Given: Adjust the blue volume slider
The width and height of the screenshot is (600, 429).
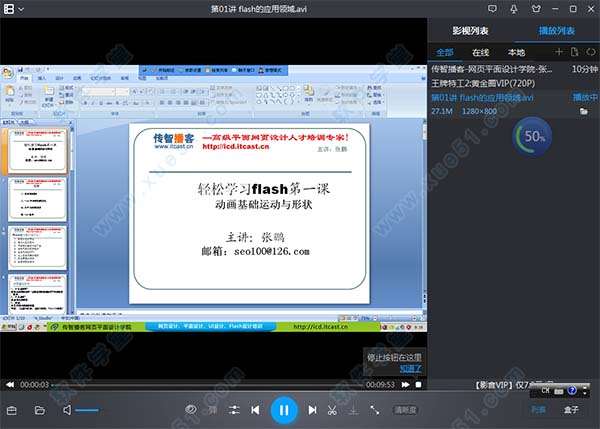Looking at the screenshot, I should (87, 410).
